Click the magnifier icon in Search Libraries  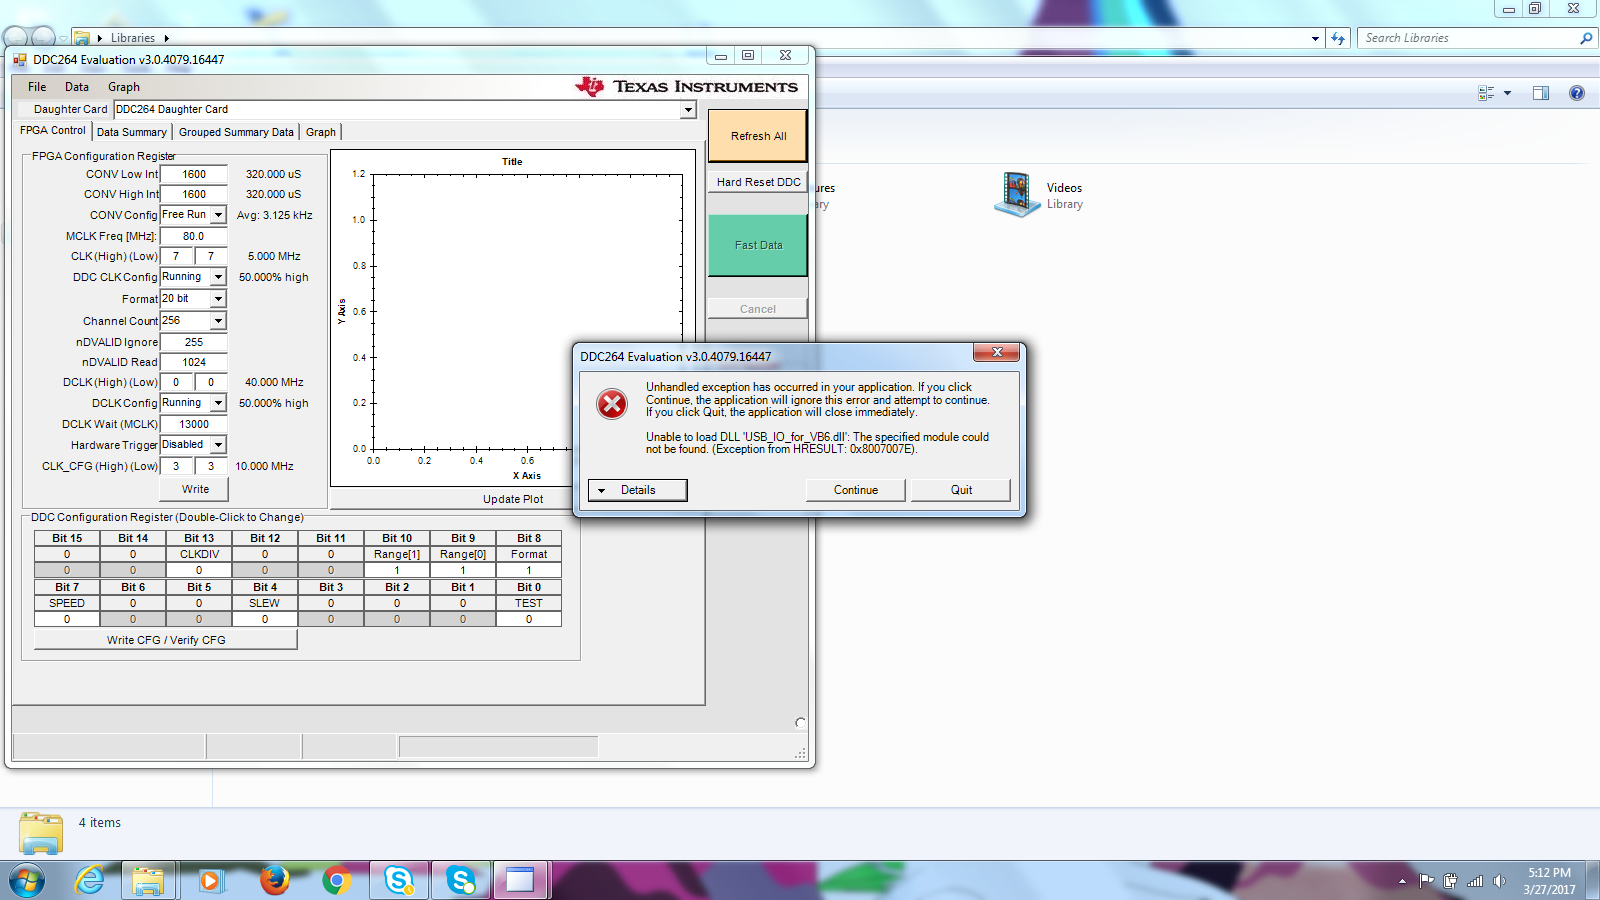click(x=1585, y=38)
